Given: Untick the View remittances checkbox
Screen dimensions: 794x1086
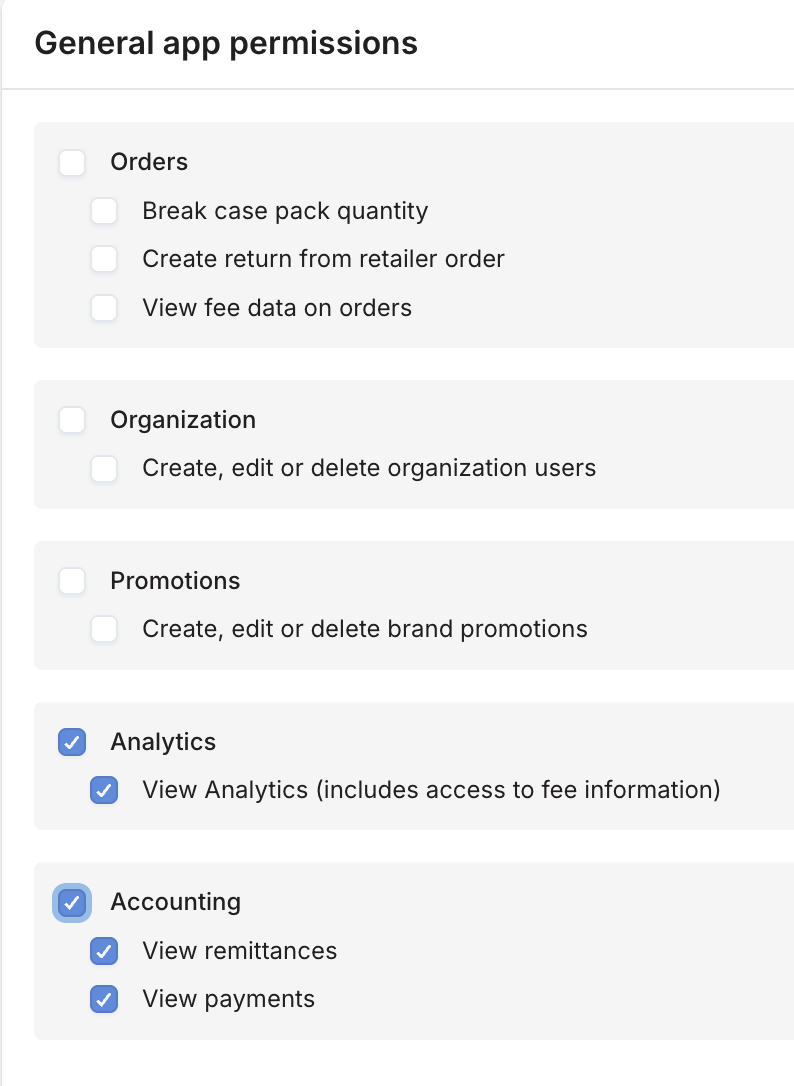Looking at the screenshot, I should [104, 952].
